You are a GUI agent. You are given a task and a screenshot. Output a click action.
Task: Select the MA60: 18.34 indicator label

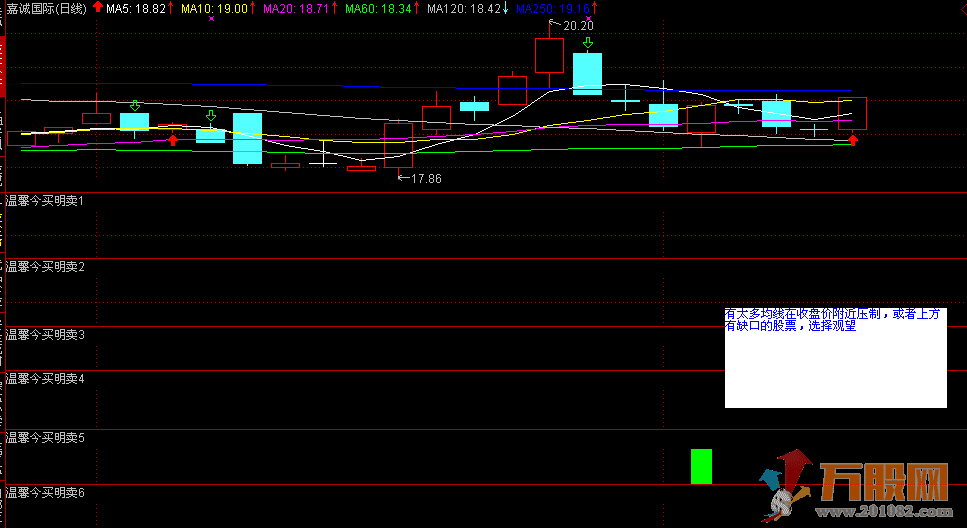coord(377,8)
